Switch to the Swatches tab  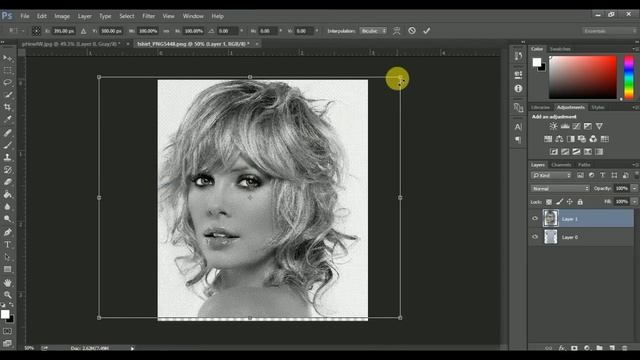coord(560,49)
